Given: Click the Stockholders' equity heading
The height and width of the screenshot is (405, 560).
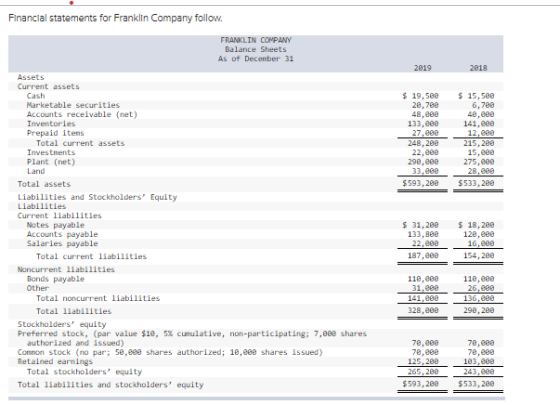Looking at the screenshot, I should point(62,324).
